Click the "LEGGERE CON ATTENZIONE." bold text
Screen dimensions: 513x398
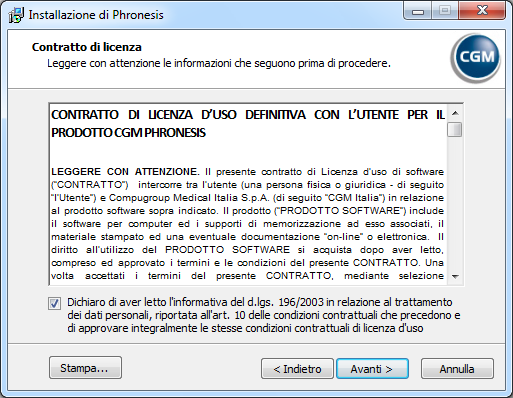click(125, 172)
